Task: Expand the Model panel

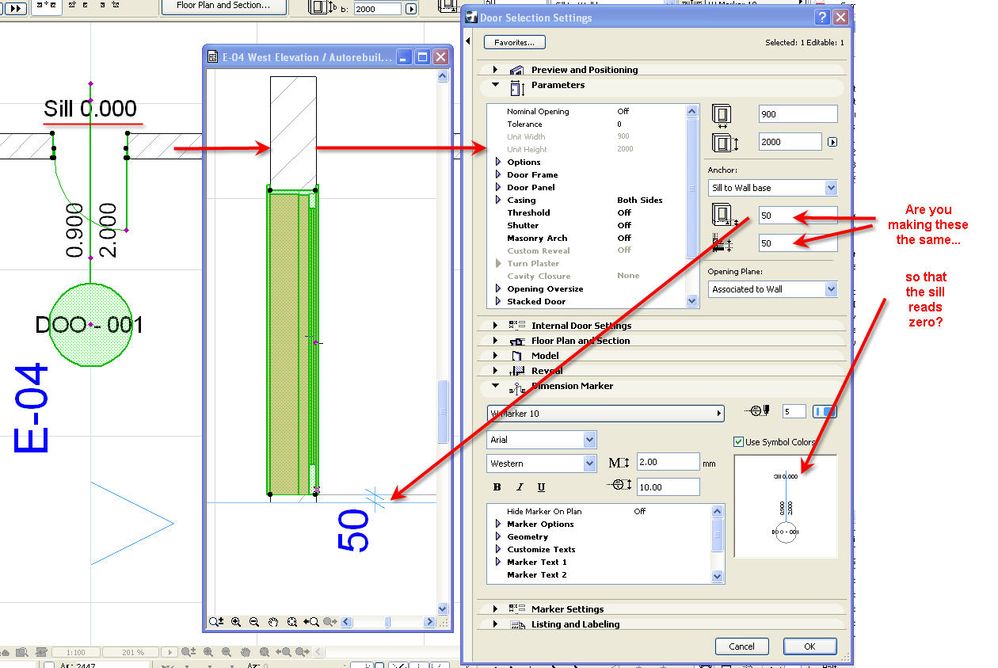Action: pos(495,356)
